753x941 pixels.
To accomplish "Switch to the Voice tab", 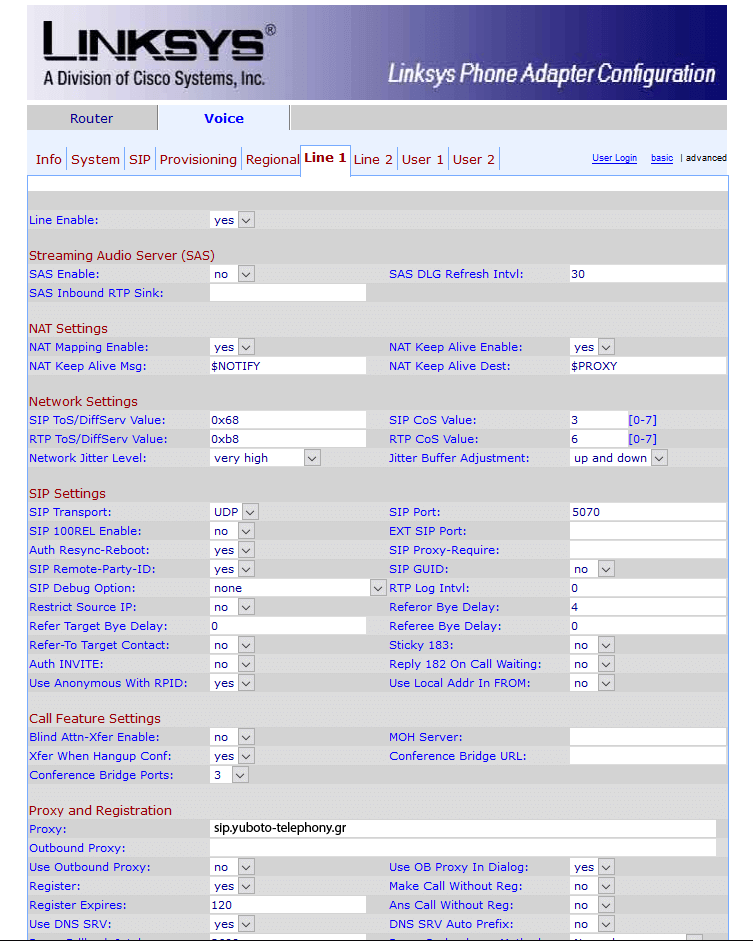I will tap(223, 118).
